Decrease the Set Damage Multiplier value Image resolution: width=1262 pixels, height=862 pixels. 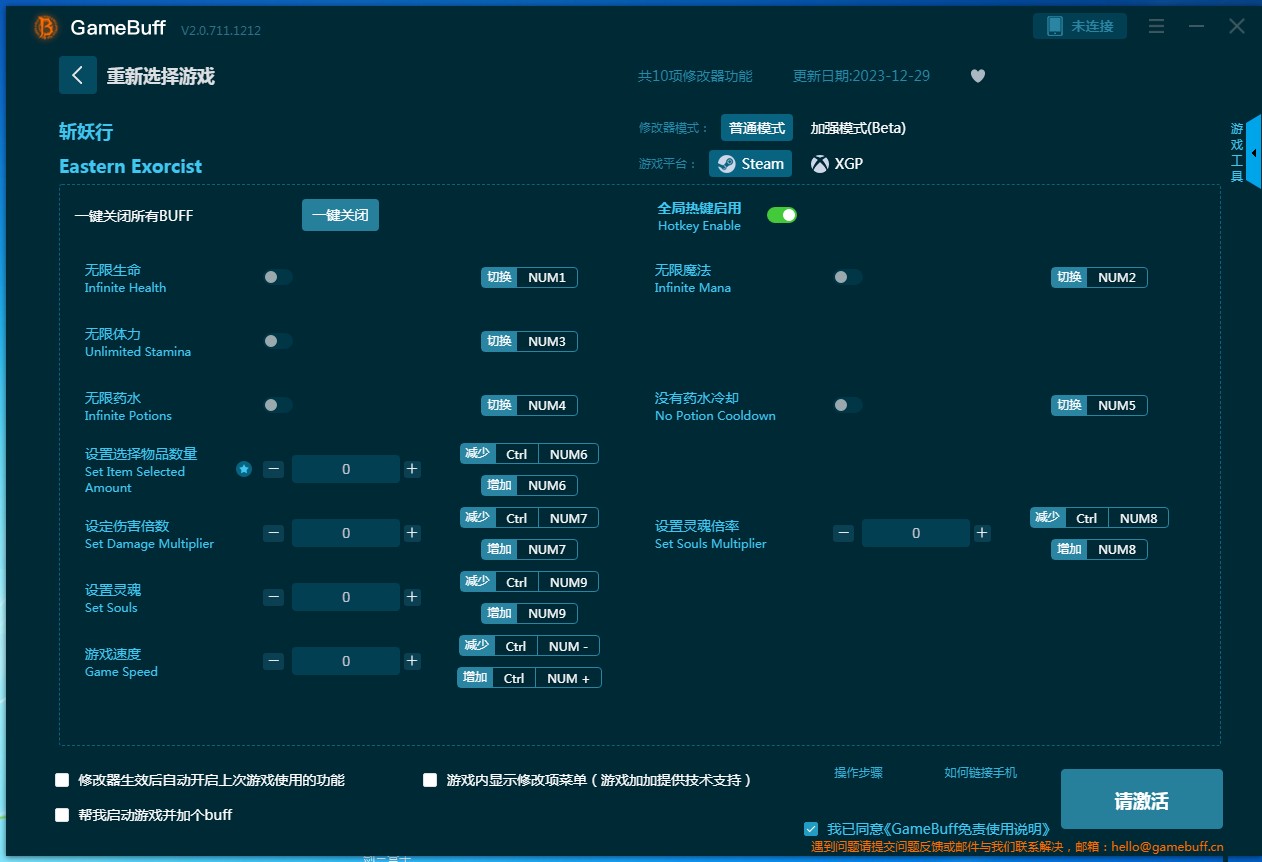pyautogui.click(x=273, y=533)
